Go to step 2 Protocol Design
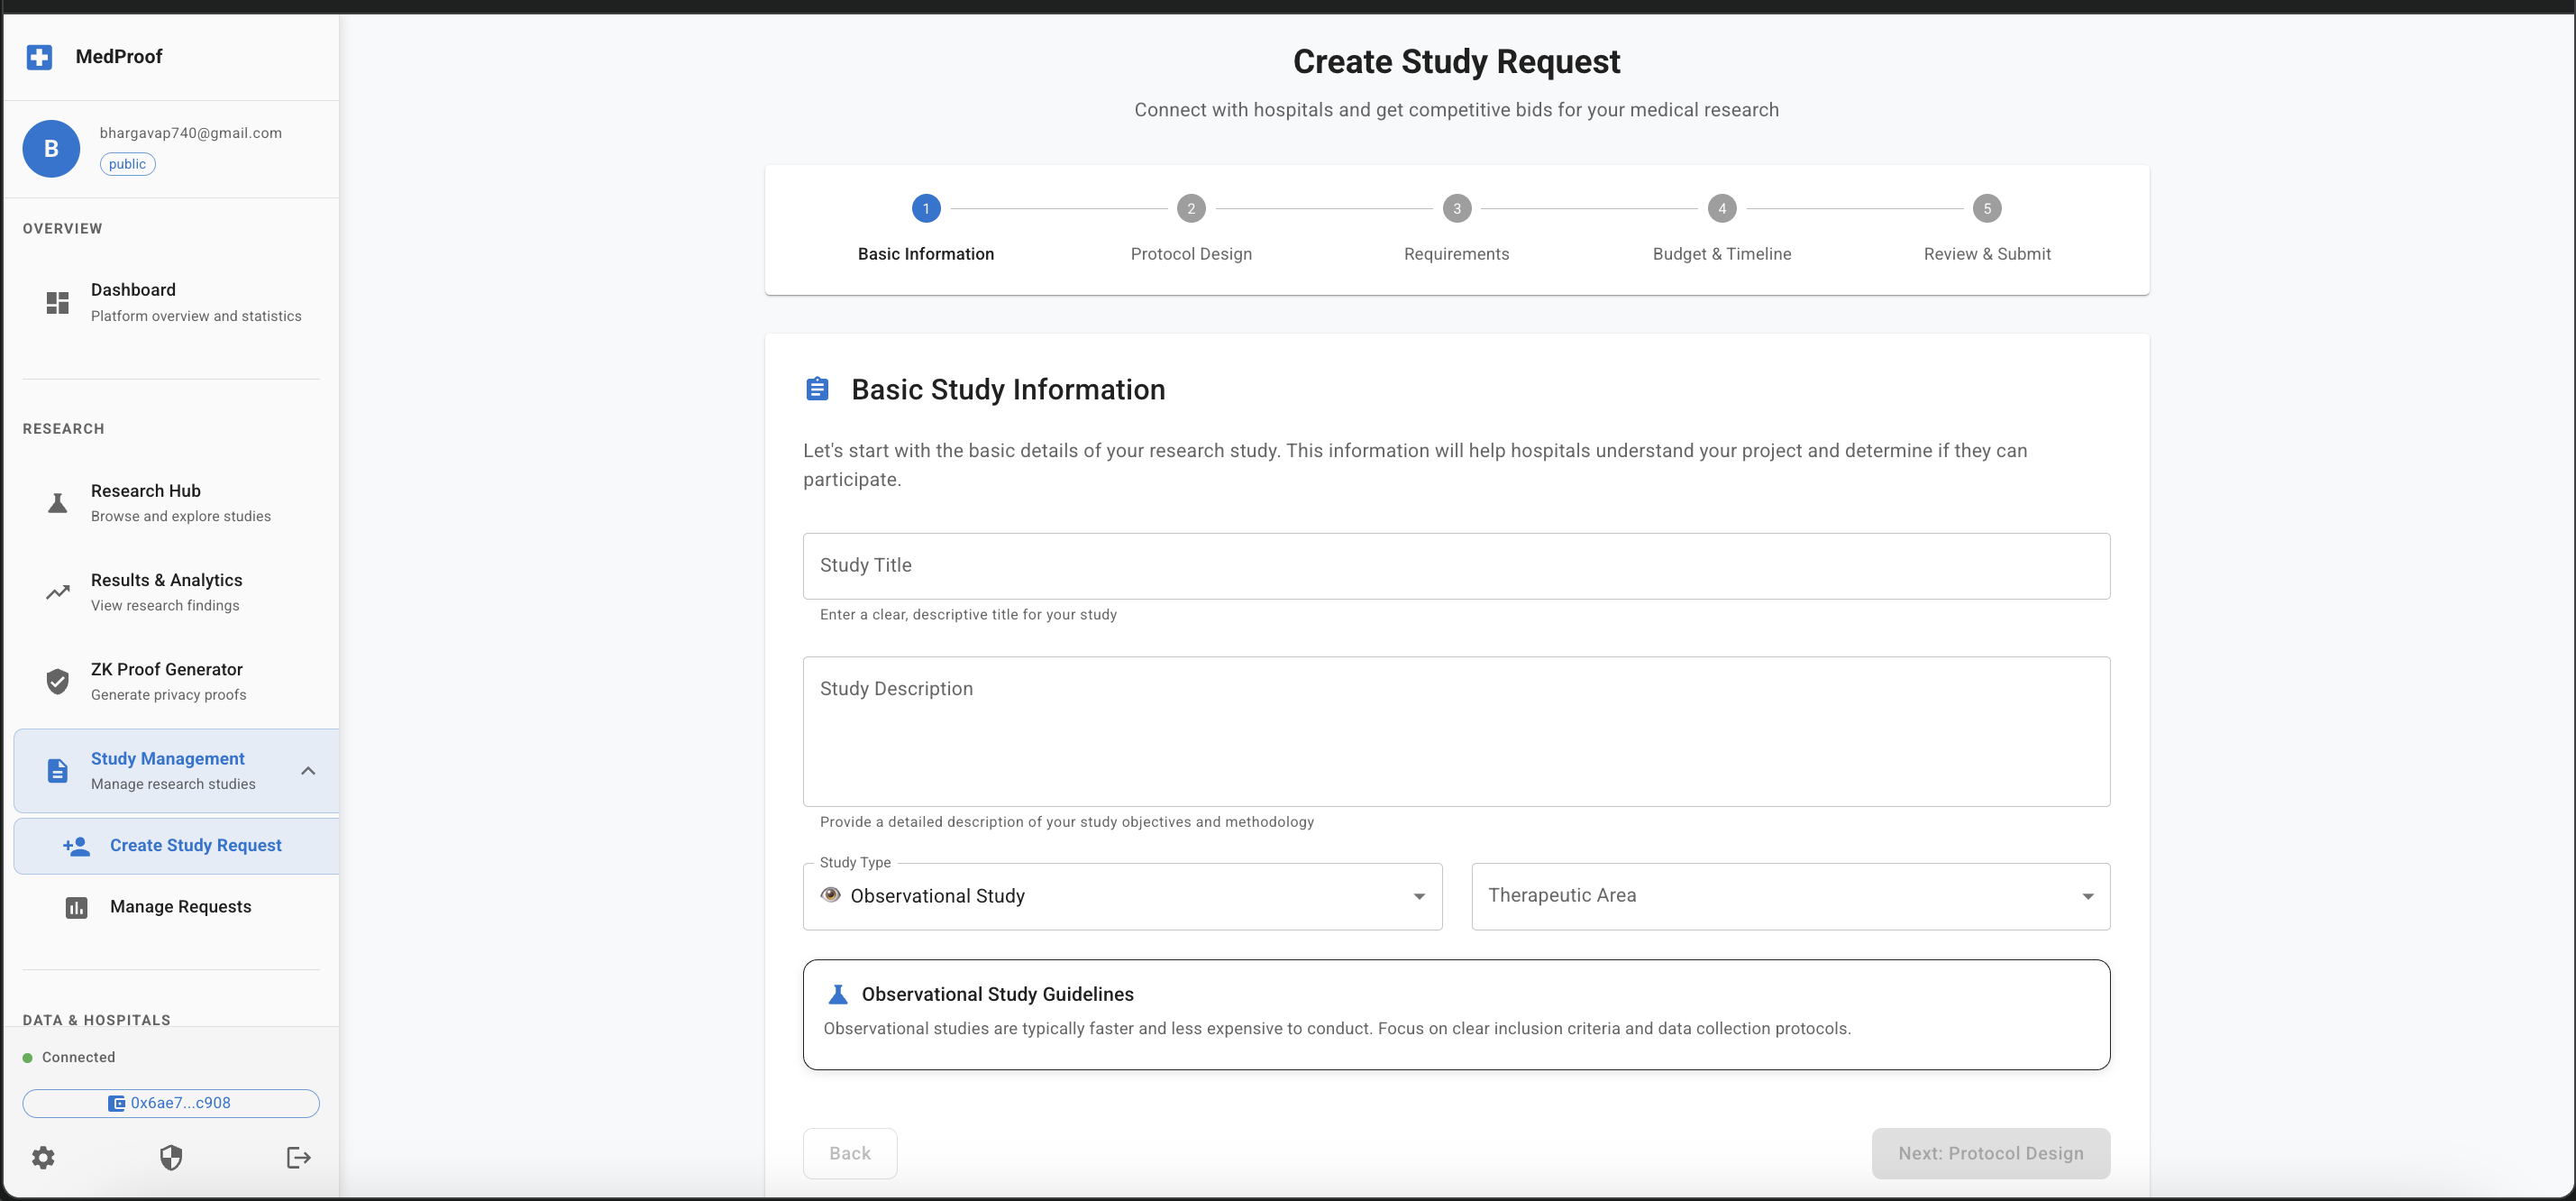The width and height of the screenshot is (2576, 1201). (x=1190, y=209)
